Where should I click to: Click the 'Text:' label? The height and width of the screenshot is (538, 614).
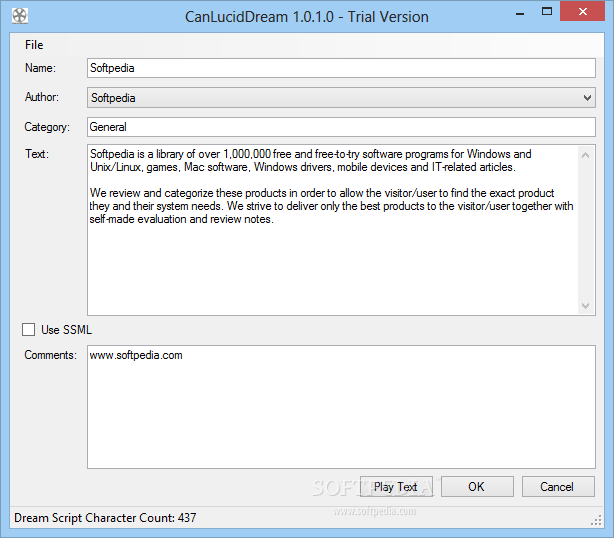(37, 154)
